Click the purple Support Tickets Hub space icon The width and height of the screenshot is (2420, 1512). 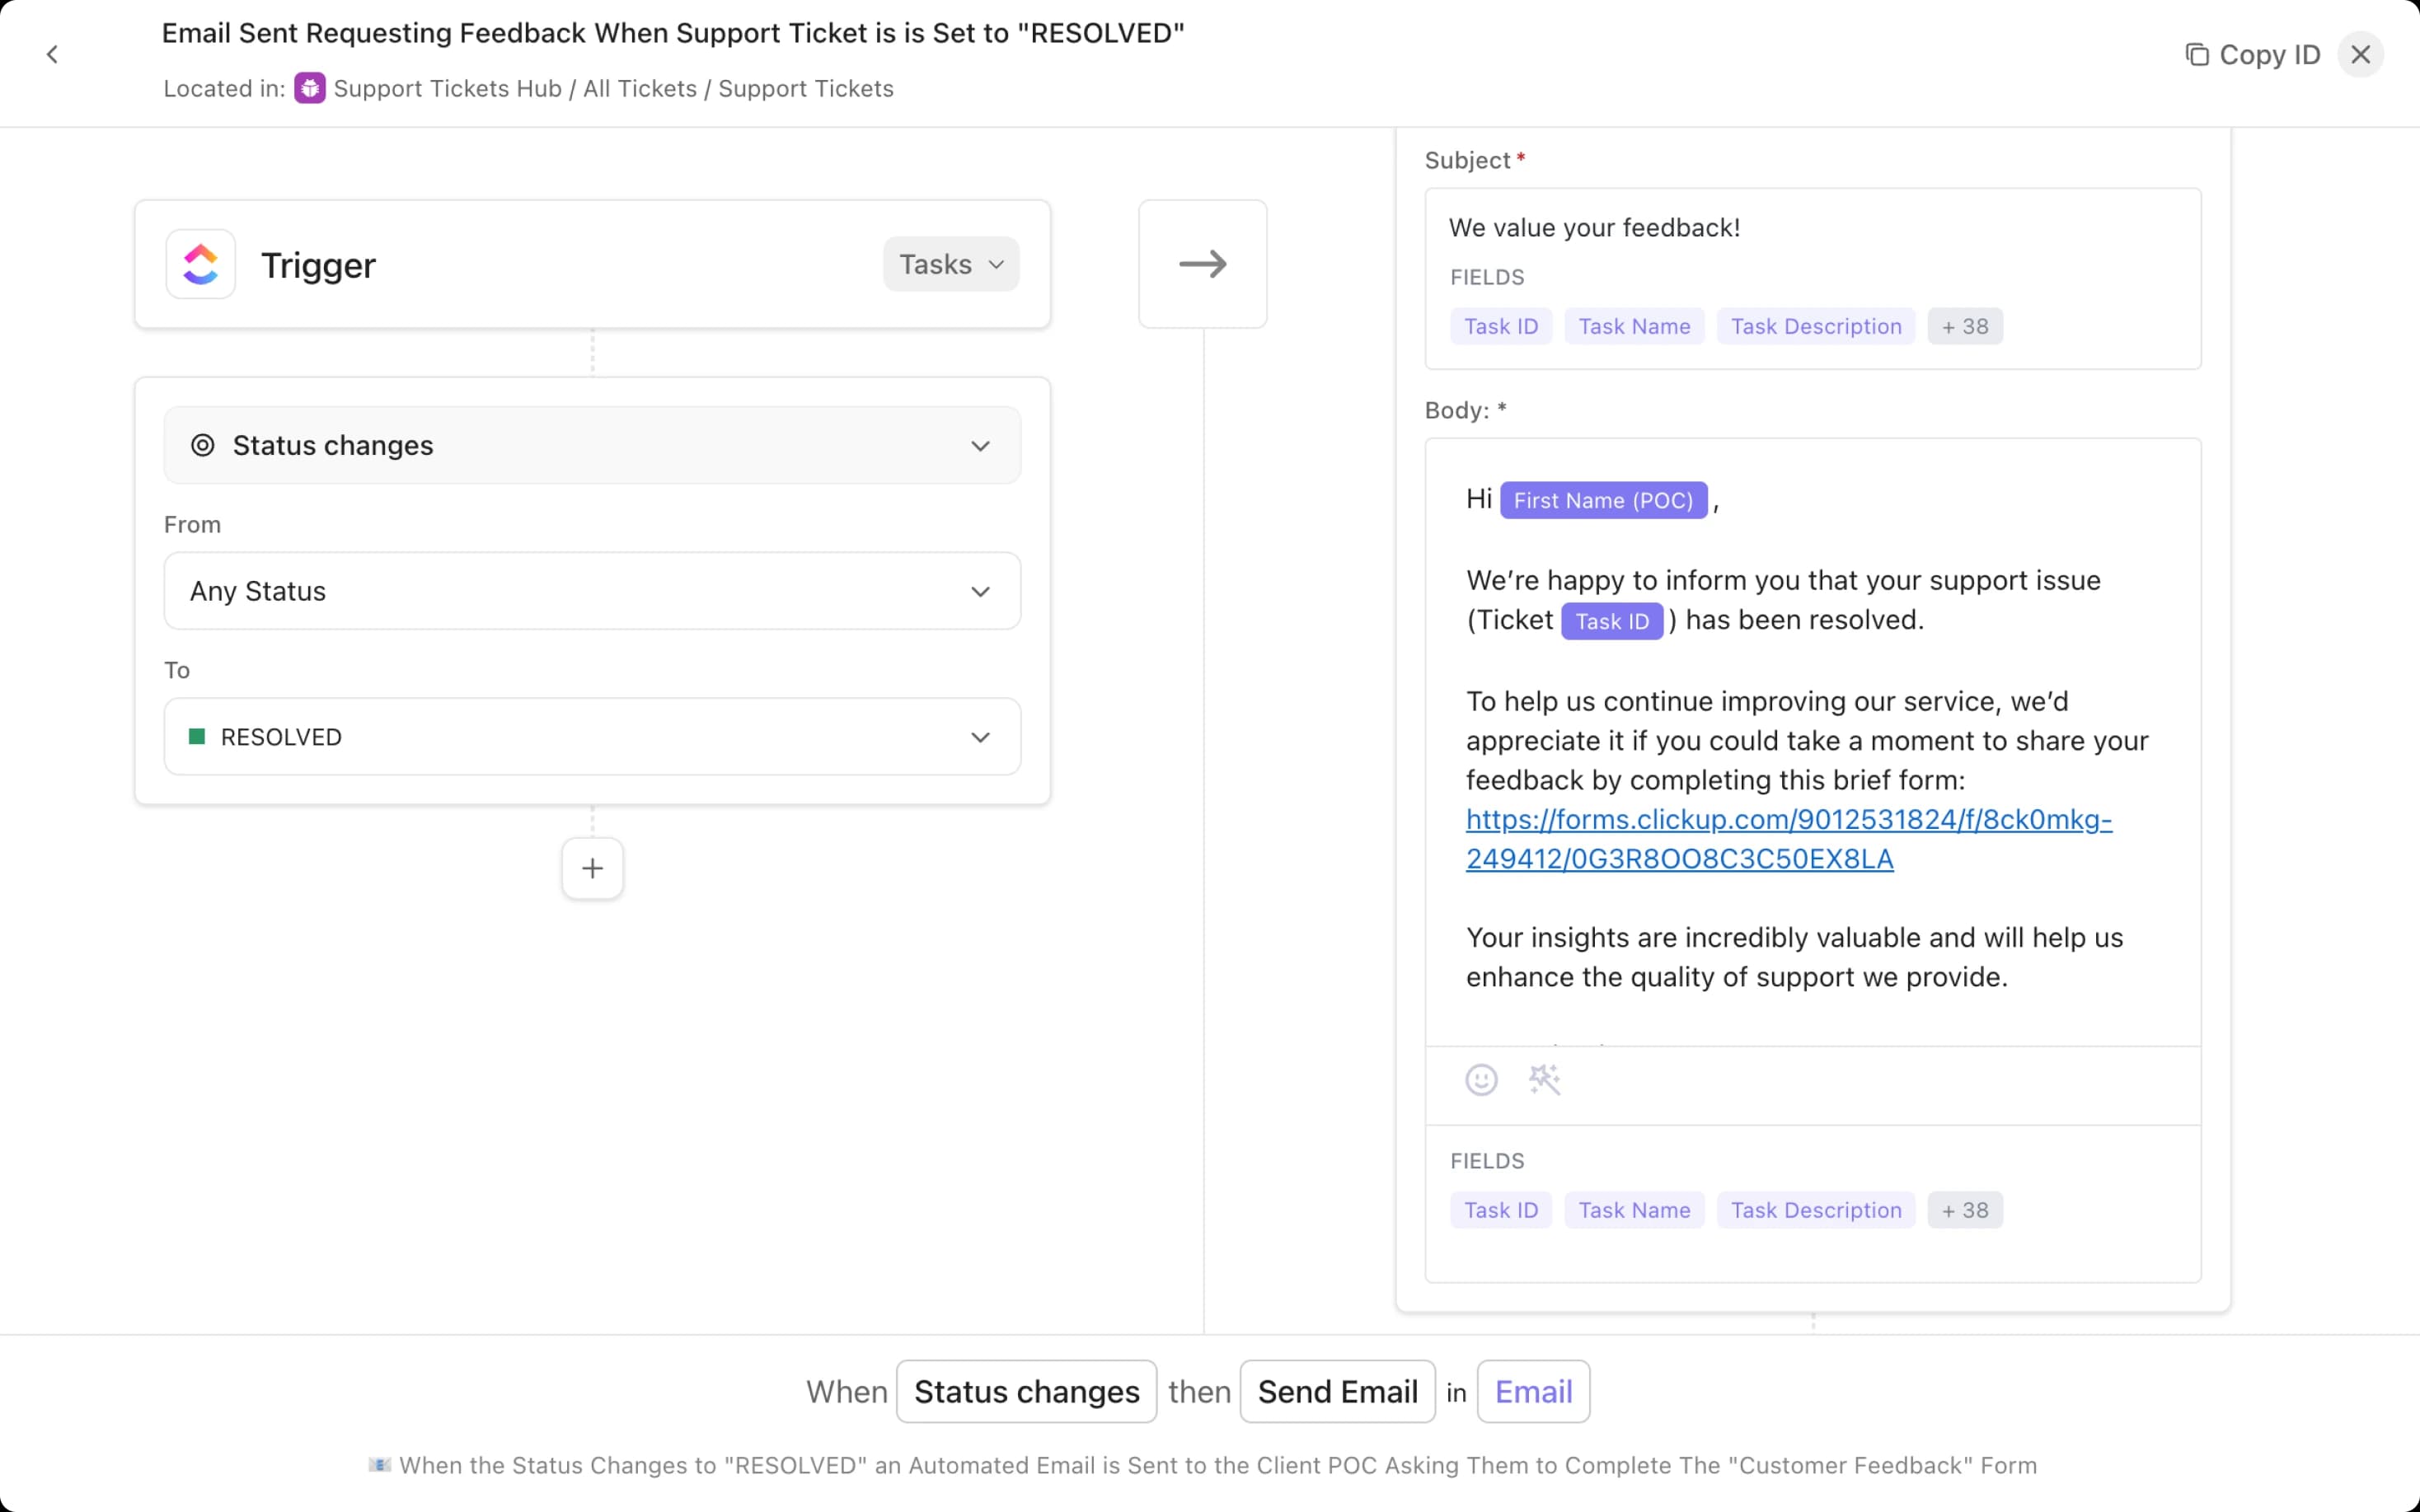[x=310, y=88]
